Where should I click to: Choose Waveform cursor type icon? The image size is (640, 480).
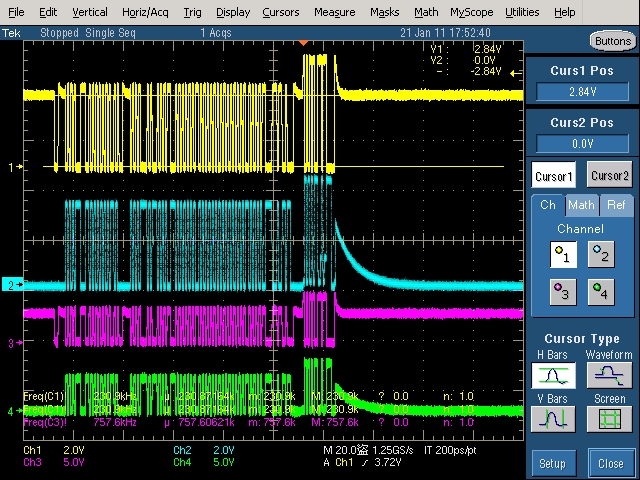click(x=609, y=376)
